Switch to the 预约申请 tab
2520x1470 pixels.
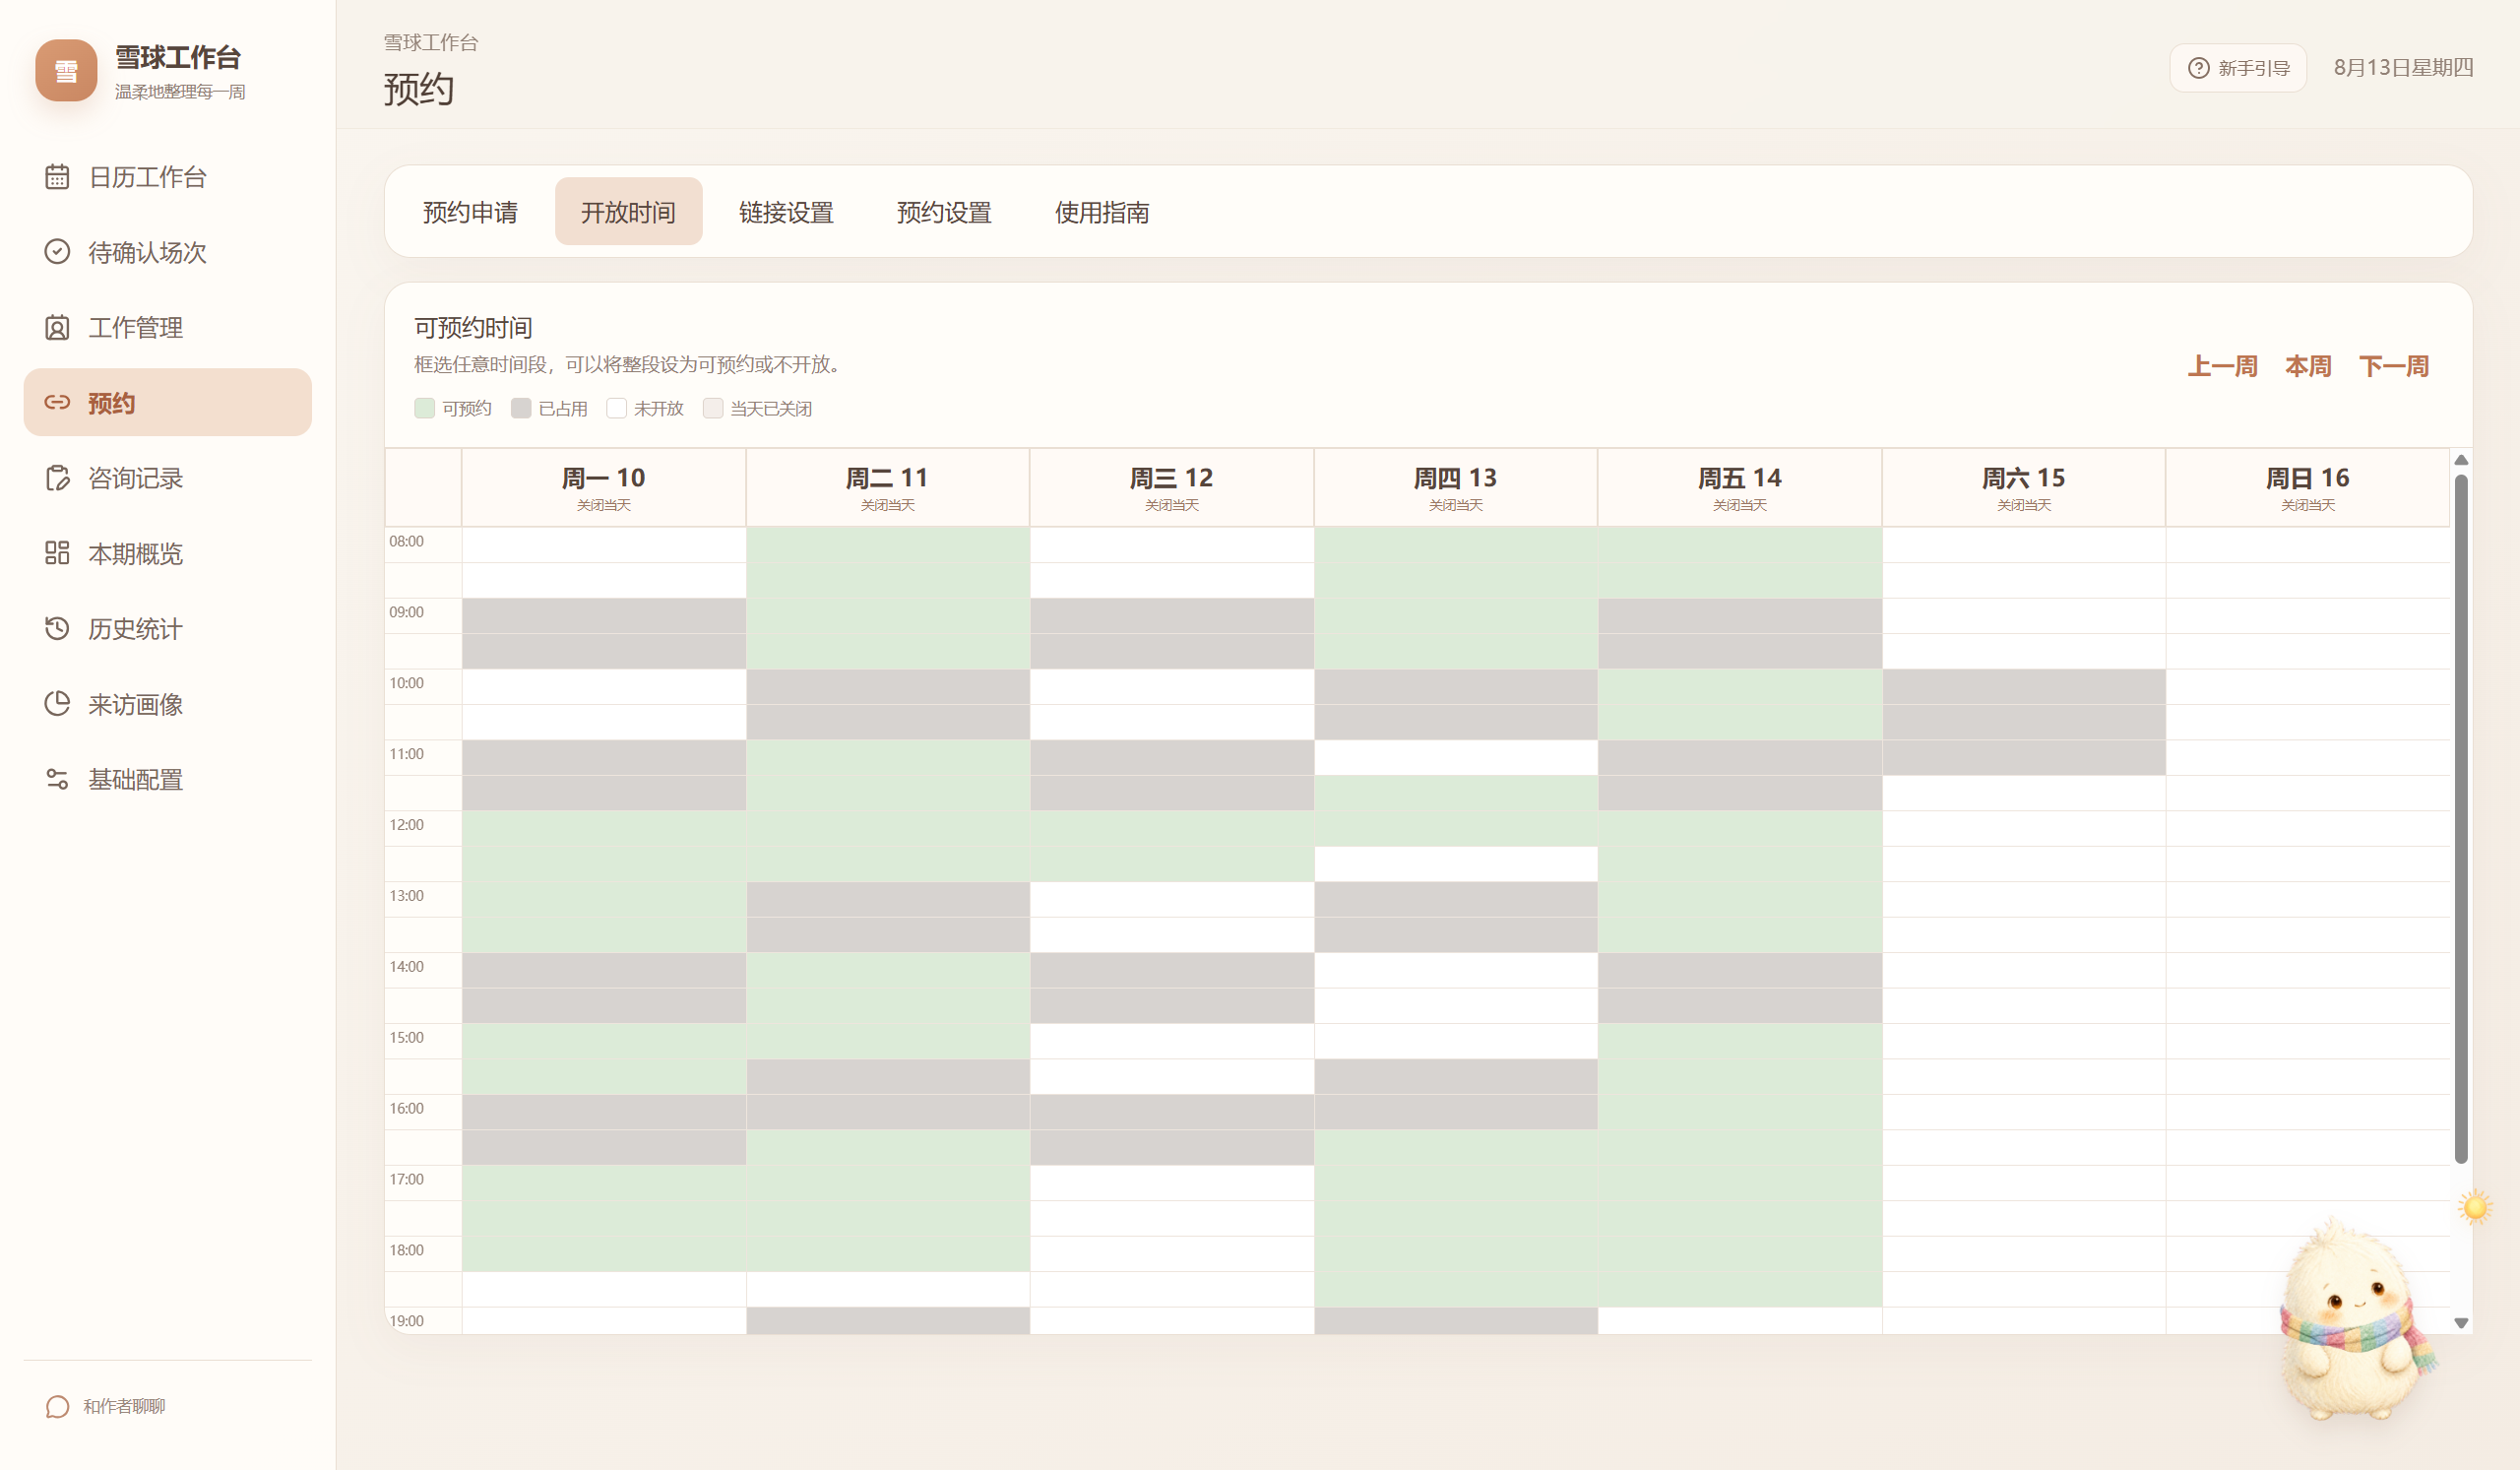point(470,212)
